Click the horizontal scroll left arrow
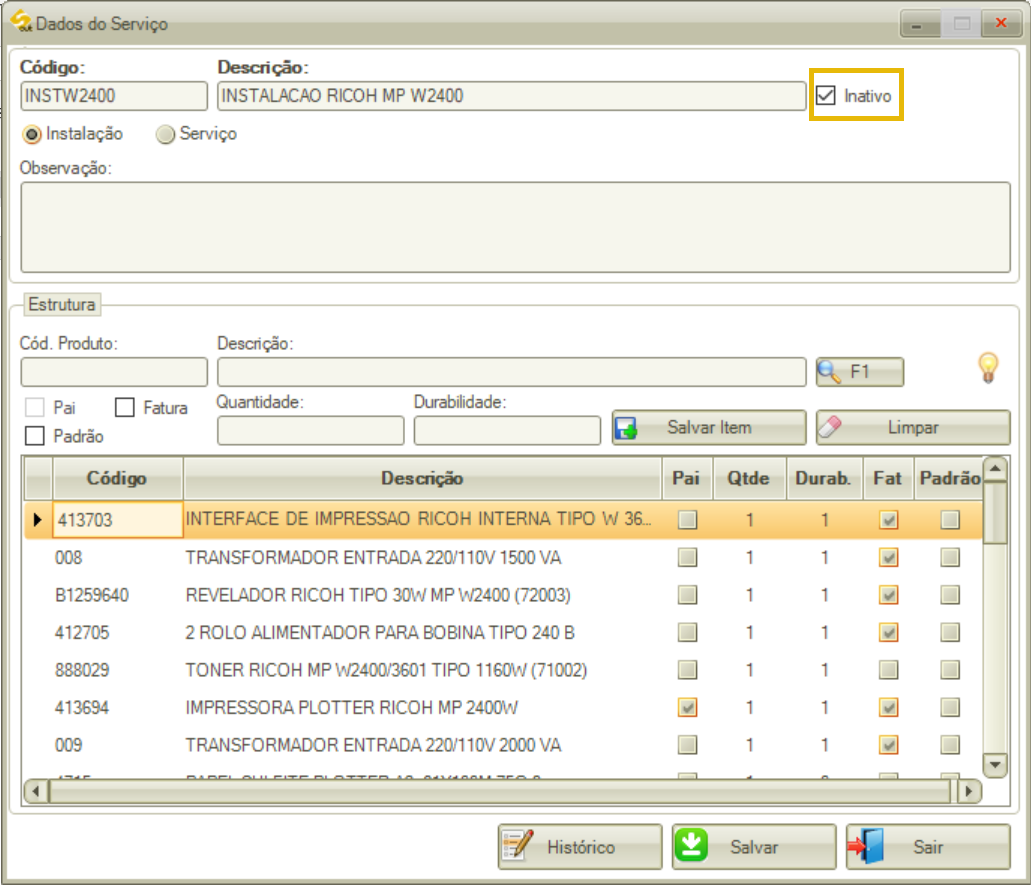 pos(36,792)
